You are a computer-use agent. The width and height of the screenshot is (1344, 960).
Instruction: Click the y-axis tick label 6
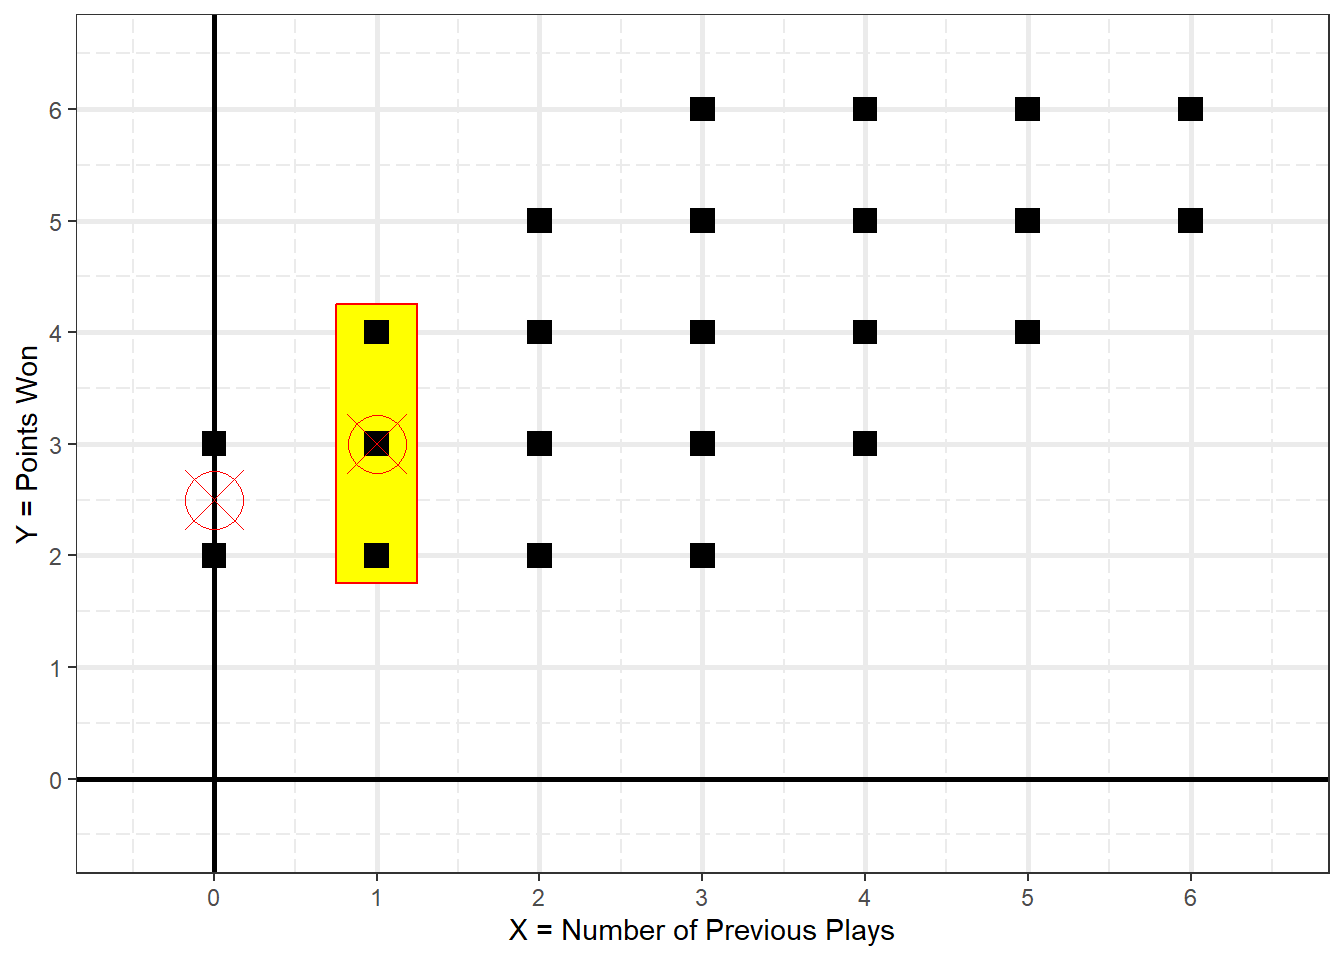[x=56, y=110]
